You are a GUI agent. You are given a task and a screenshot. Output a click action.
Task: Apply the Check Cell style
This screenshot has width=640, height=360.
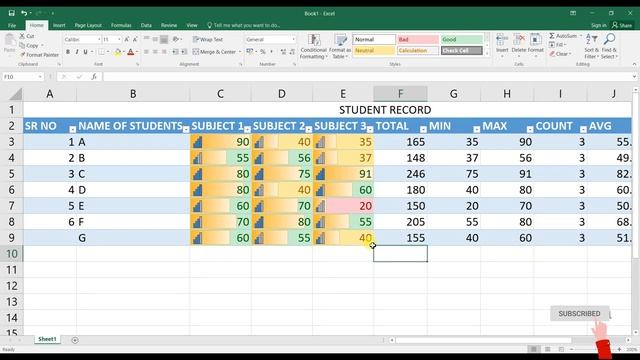tap(462, 51)
